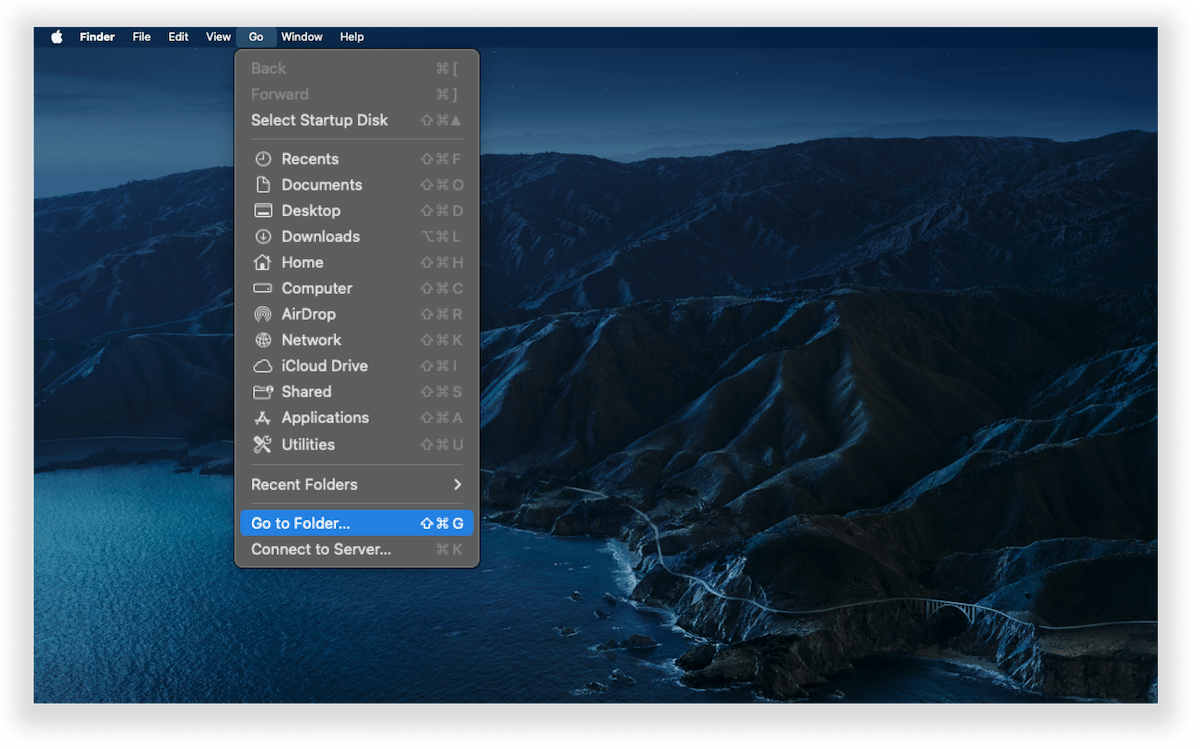1200x749 pixels.
Task: Select the Downloads menu entry
Action: click(357, 237)
